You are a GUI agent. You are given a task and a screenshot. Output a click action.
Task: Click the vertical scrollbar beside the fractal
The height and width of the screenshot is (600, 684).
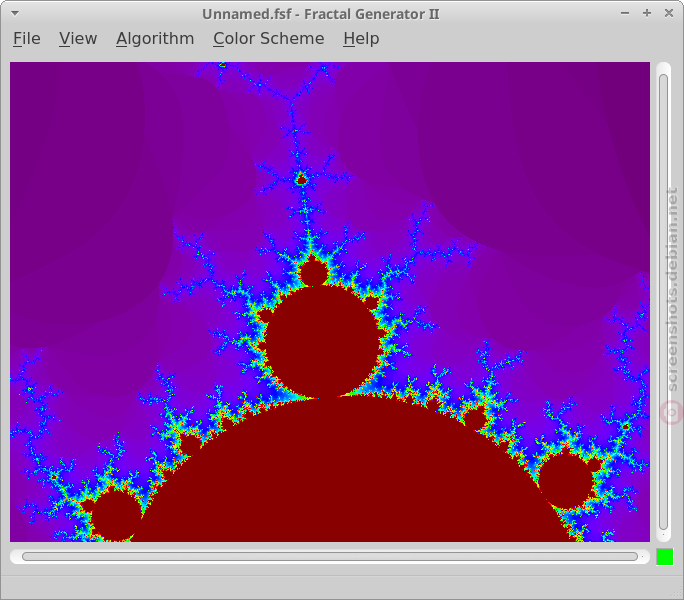tap(663, 302)
